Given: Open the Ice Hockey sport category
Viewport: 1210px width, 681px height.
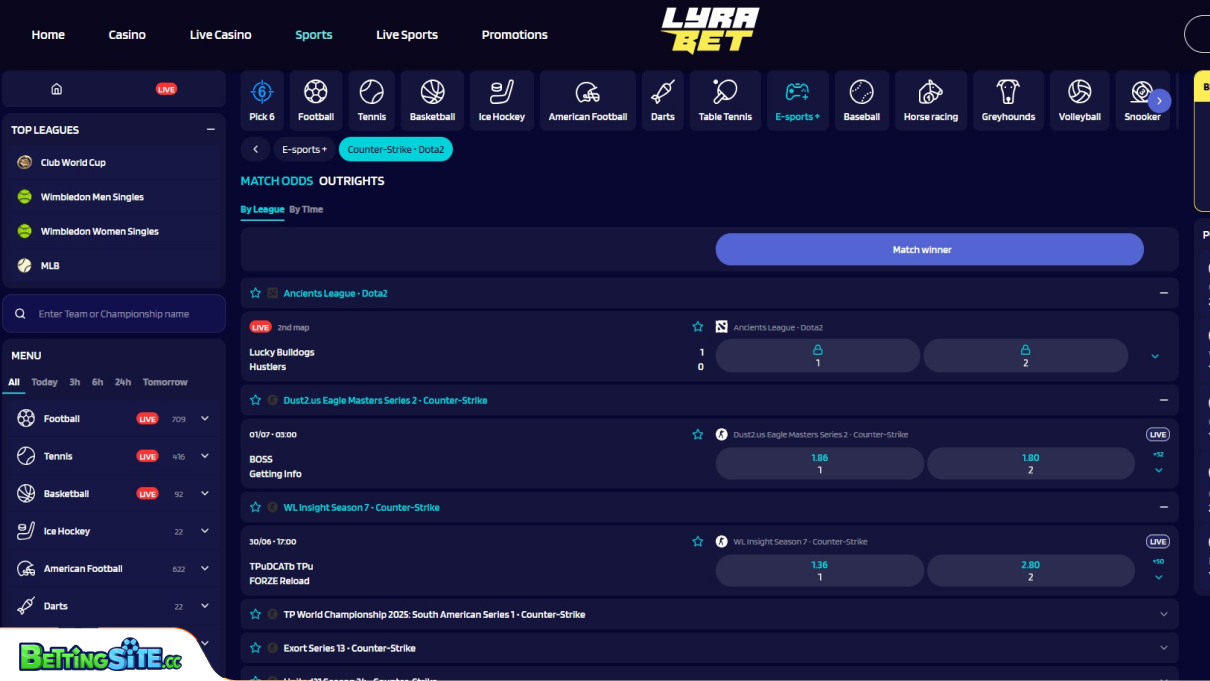Looking at the screenshot, I should tap(501, 99).
